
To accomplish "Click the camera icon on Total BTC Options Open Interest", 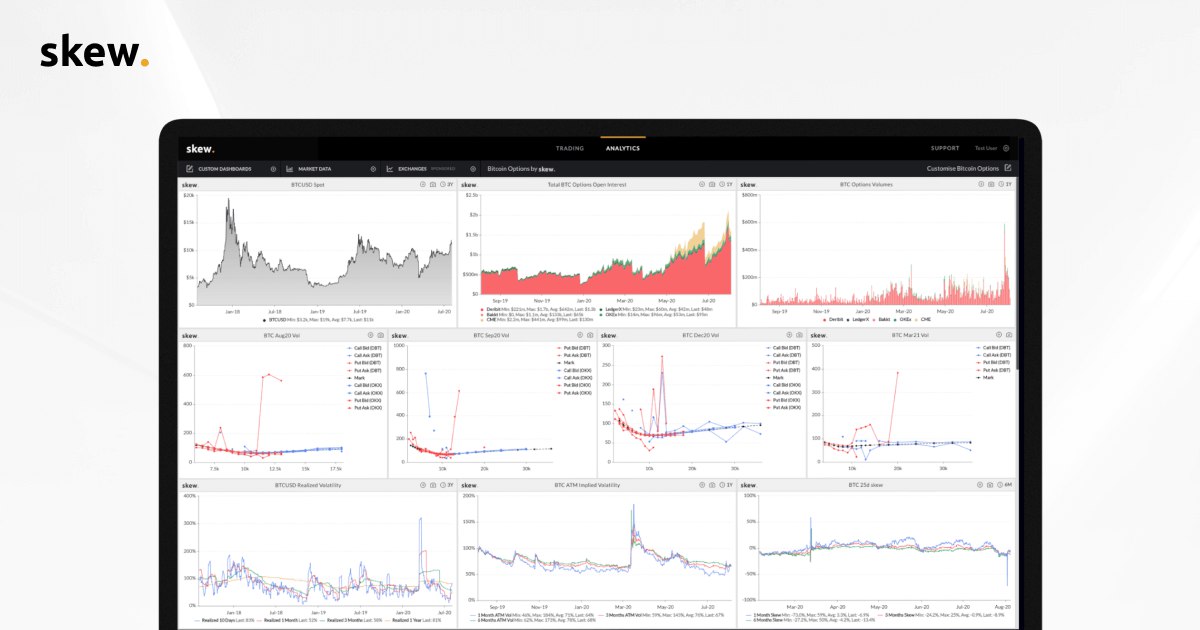I will (712, 184).
